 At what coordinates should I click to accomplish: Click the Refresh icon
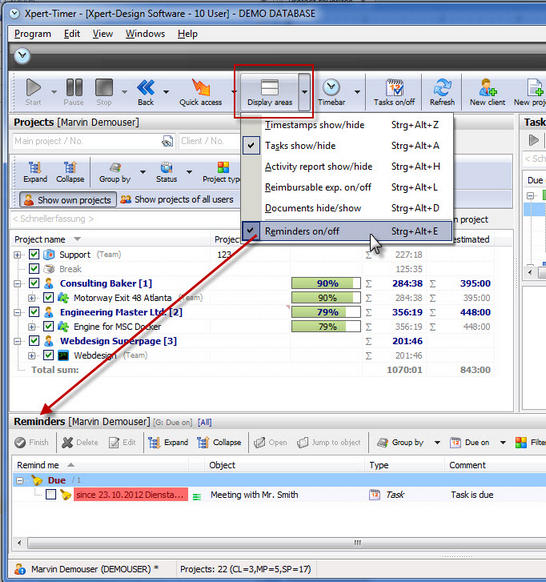point(442,88)
